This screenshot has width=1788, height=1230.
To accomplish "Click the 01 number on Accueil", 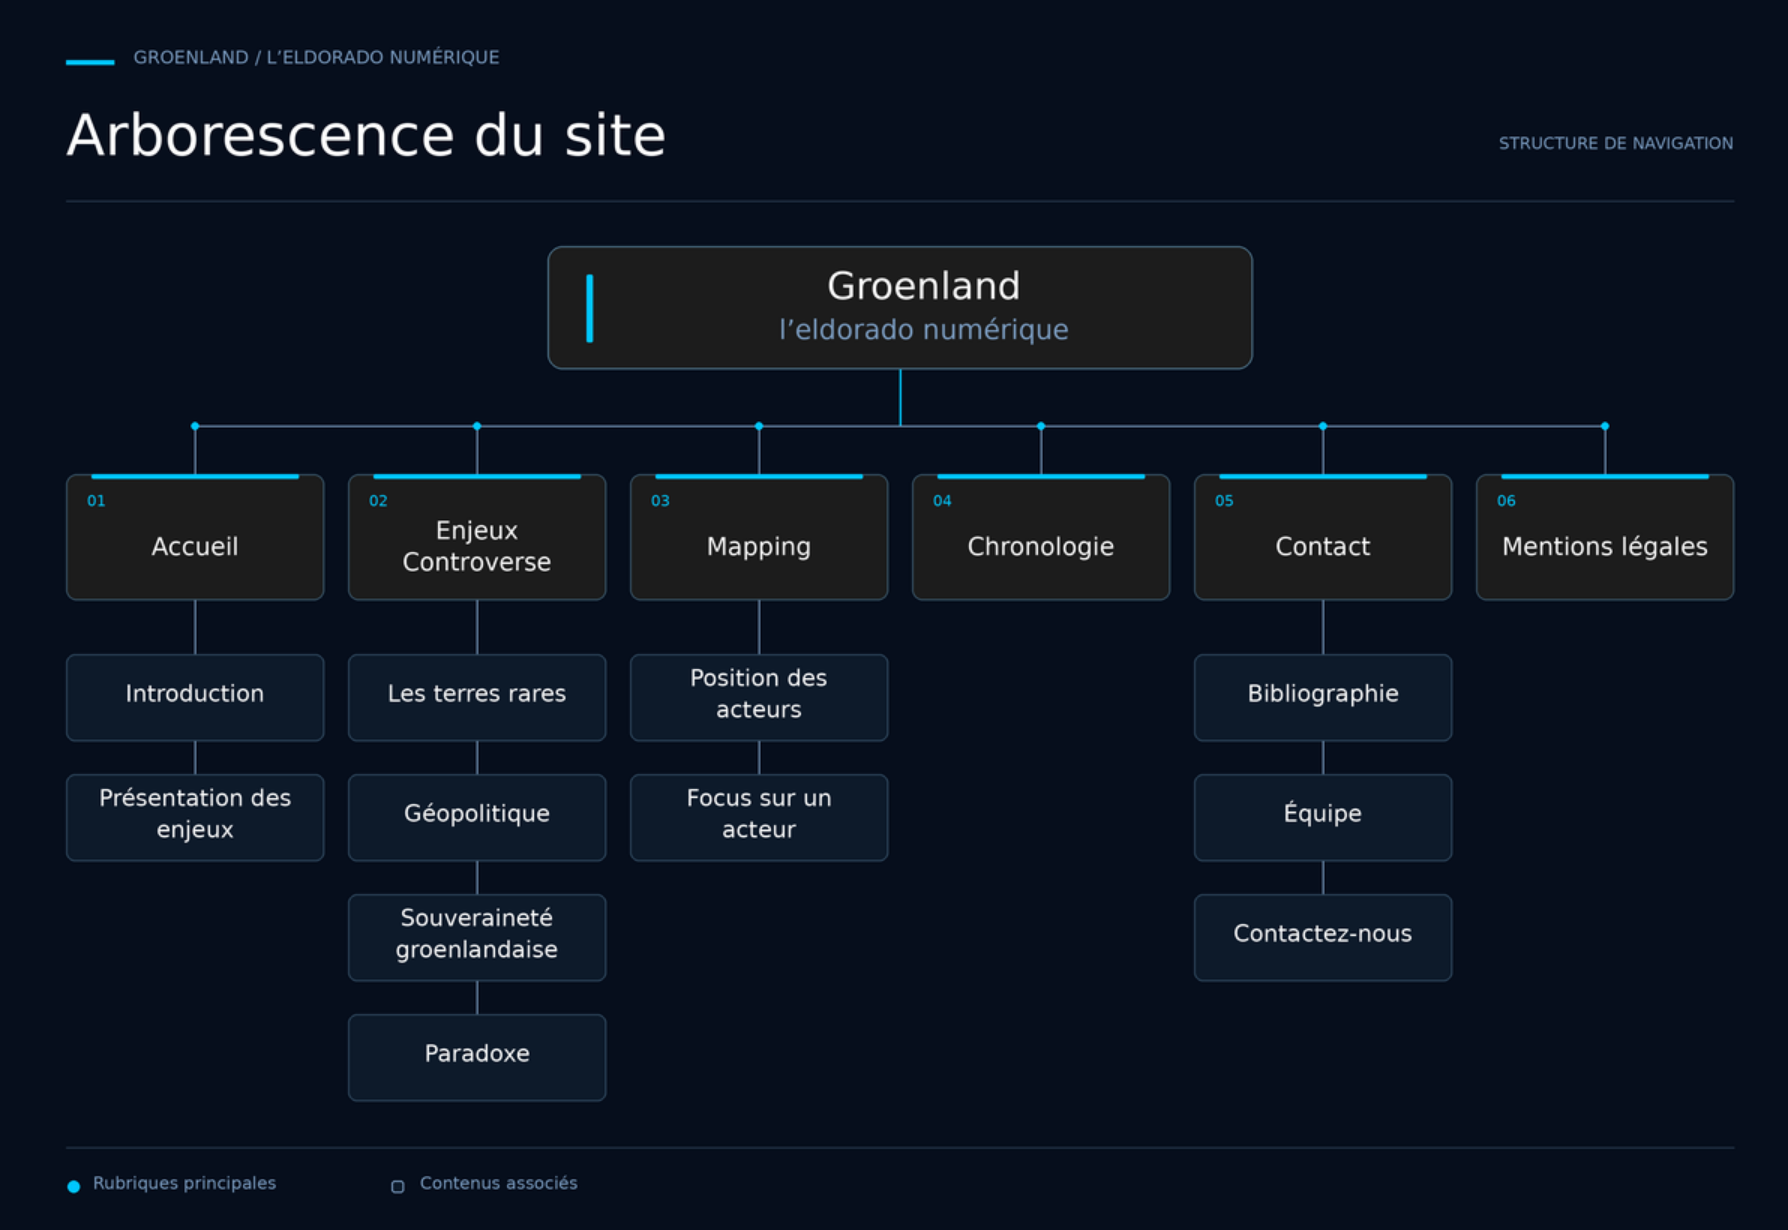I will click(x=96, y=501).
